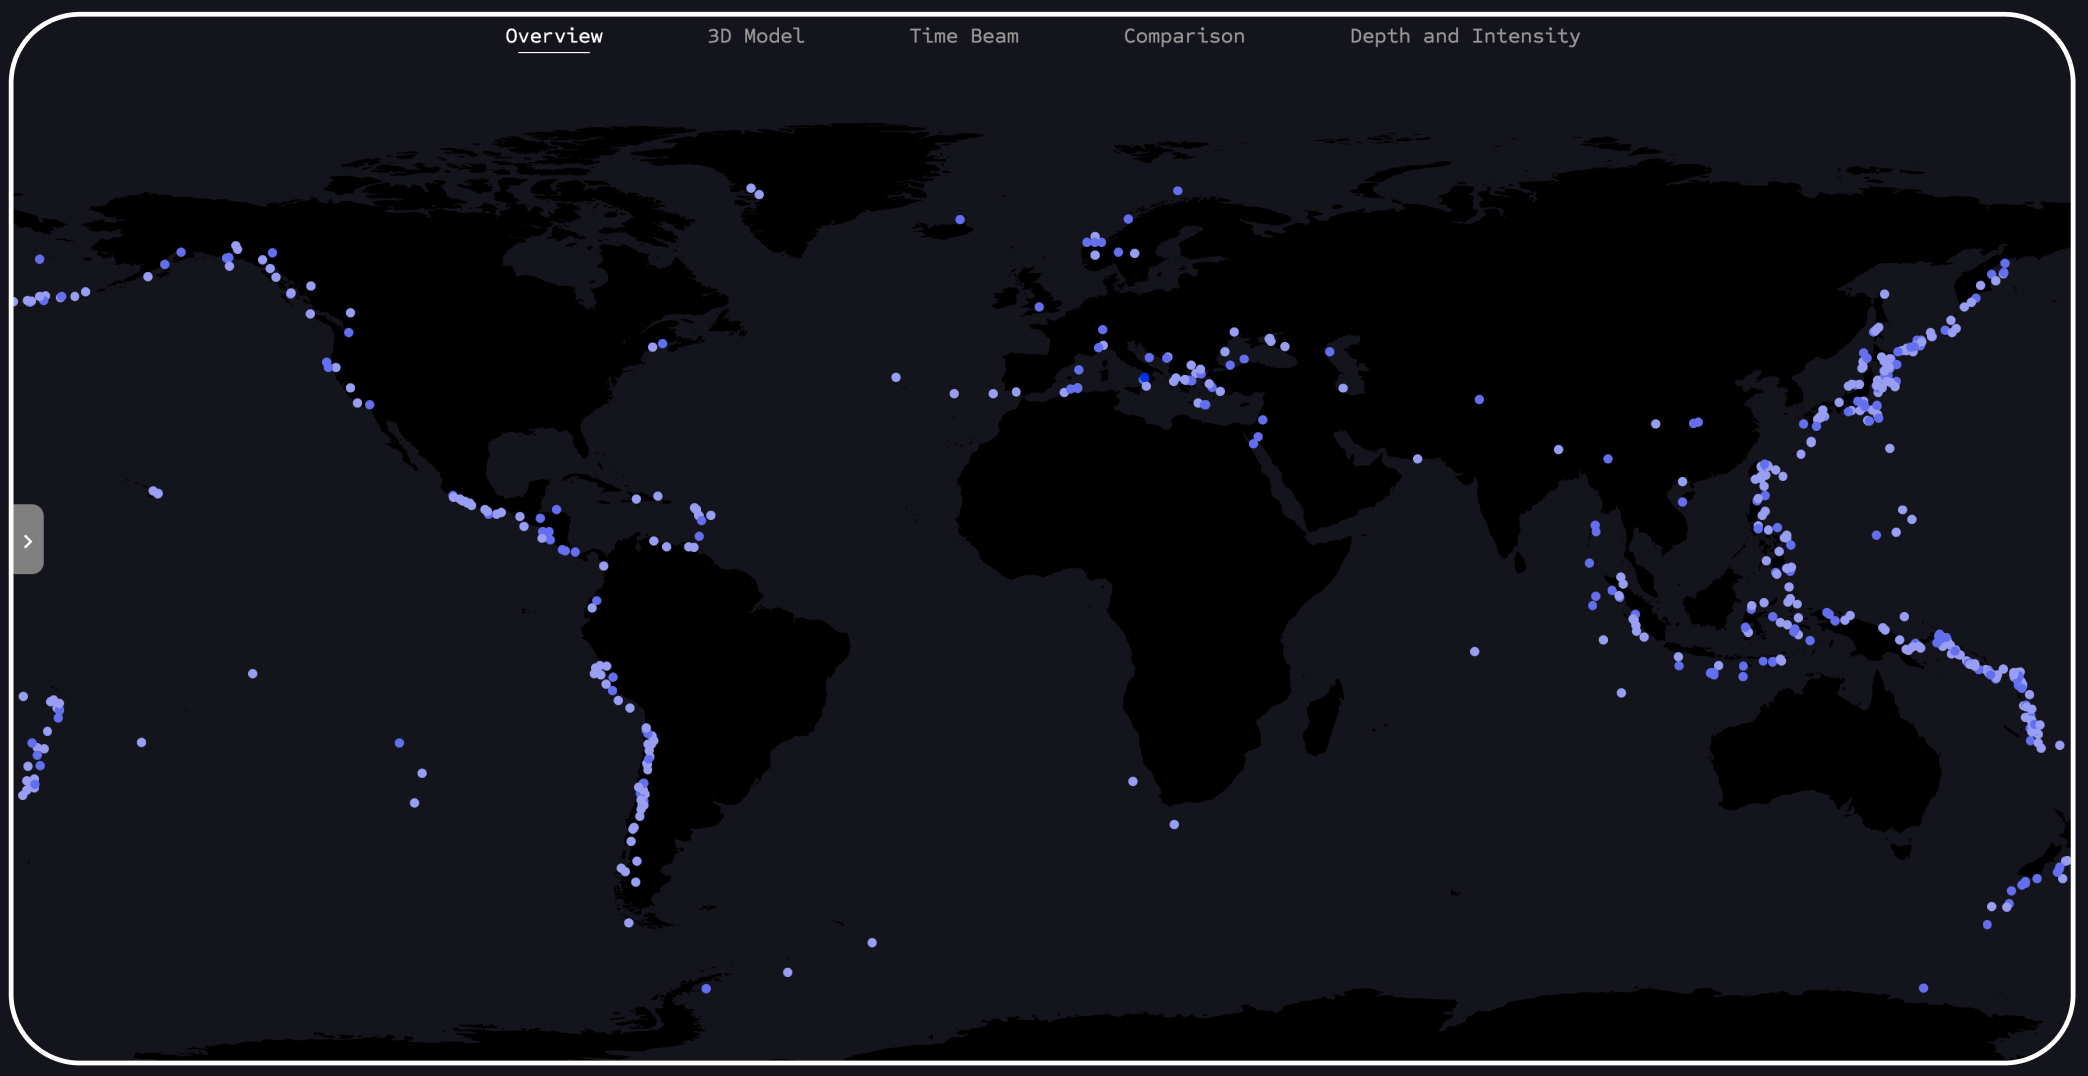This screenshot has width=2088, height=1076.
Task: Click the dot in the United Kingdom
Action: pos(1039,307)
